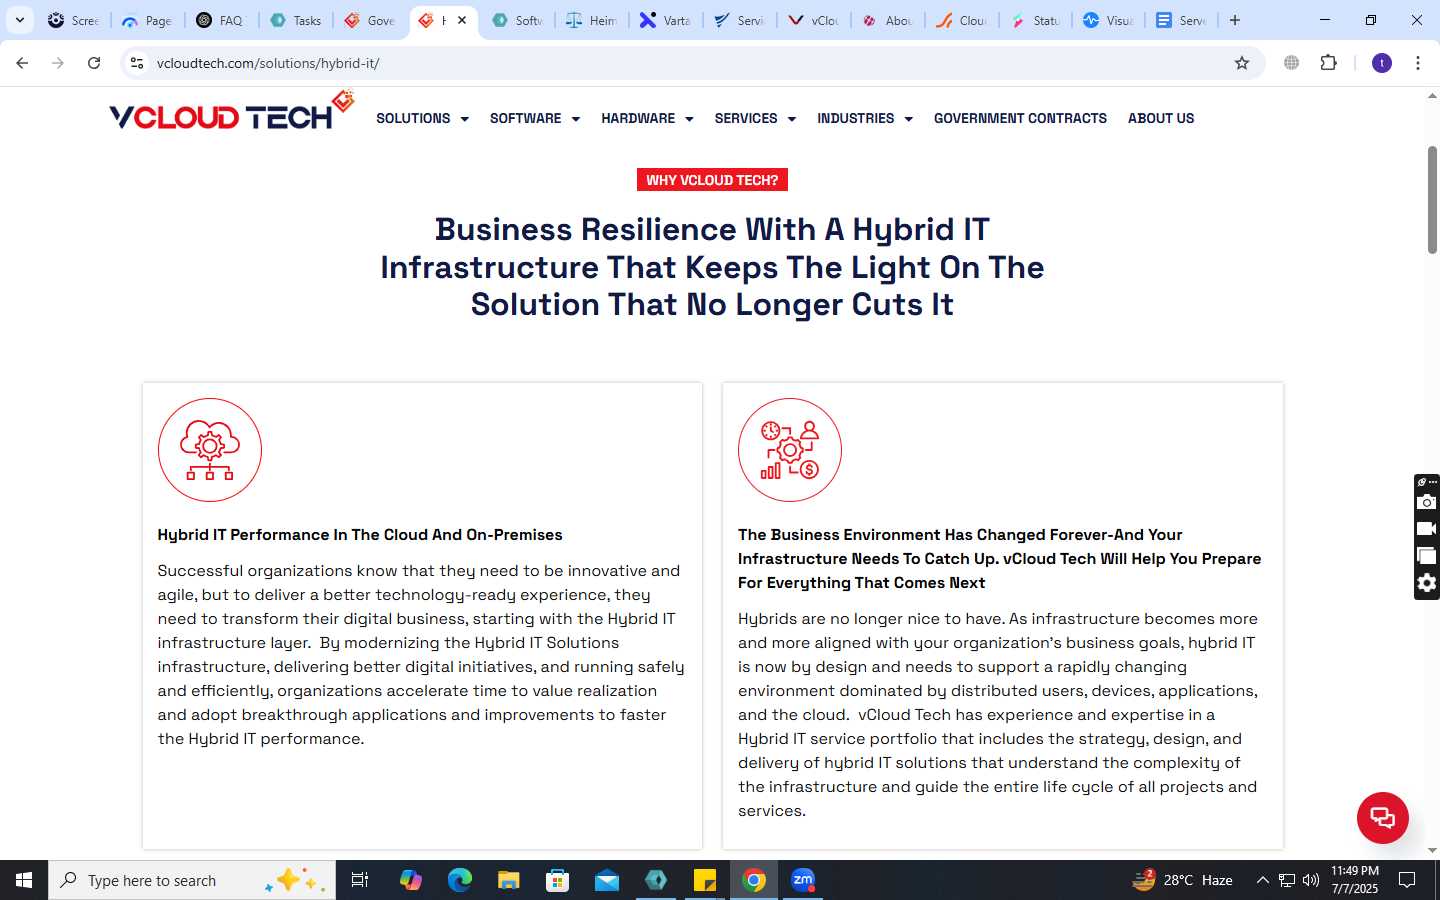Open the red live chat bubble

click(x=1382, y=817)
